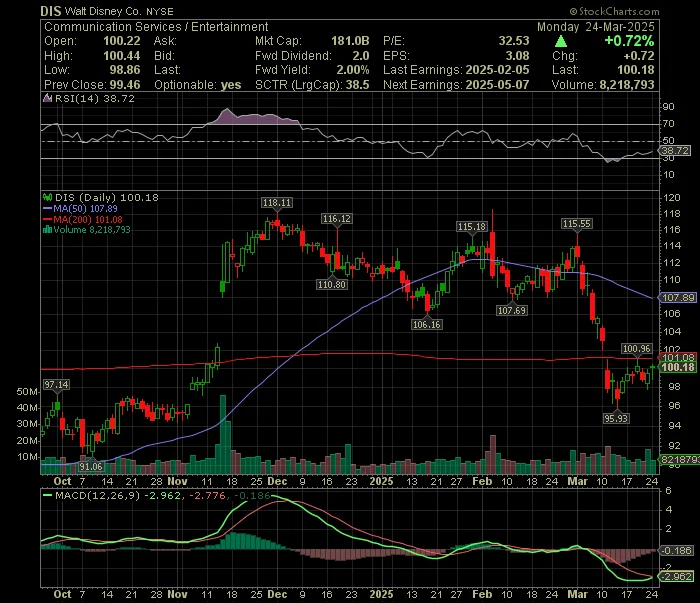Click the High price value 100.44
This screenshot has width=700, height=603.
click(122, 56)
